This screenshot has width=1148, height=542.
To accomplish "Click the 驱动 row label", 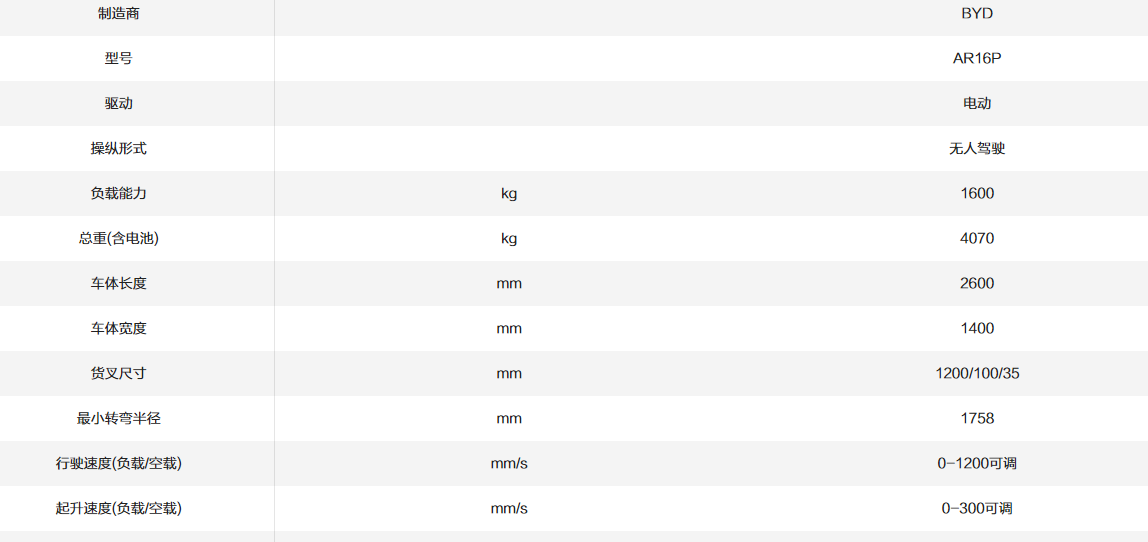I will click(x=119, y=103).
